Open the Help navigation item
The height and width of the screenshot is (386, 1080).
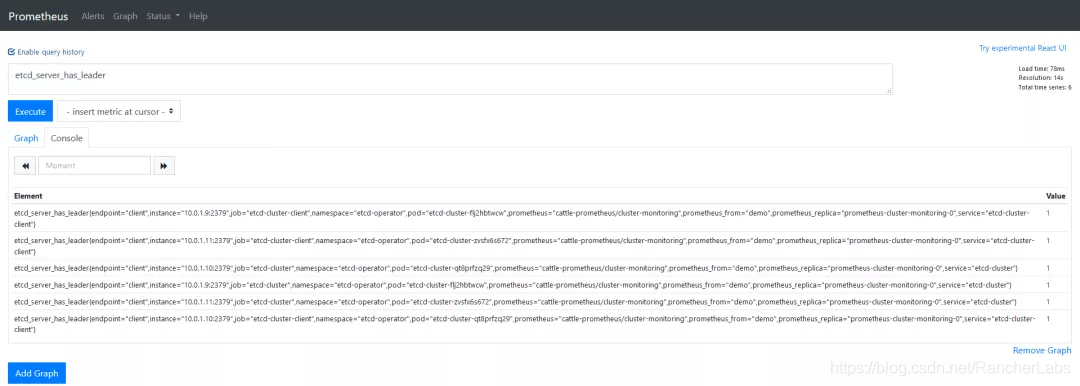(x=198, y=16)
